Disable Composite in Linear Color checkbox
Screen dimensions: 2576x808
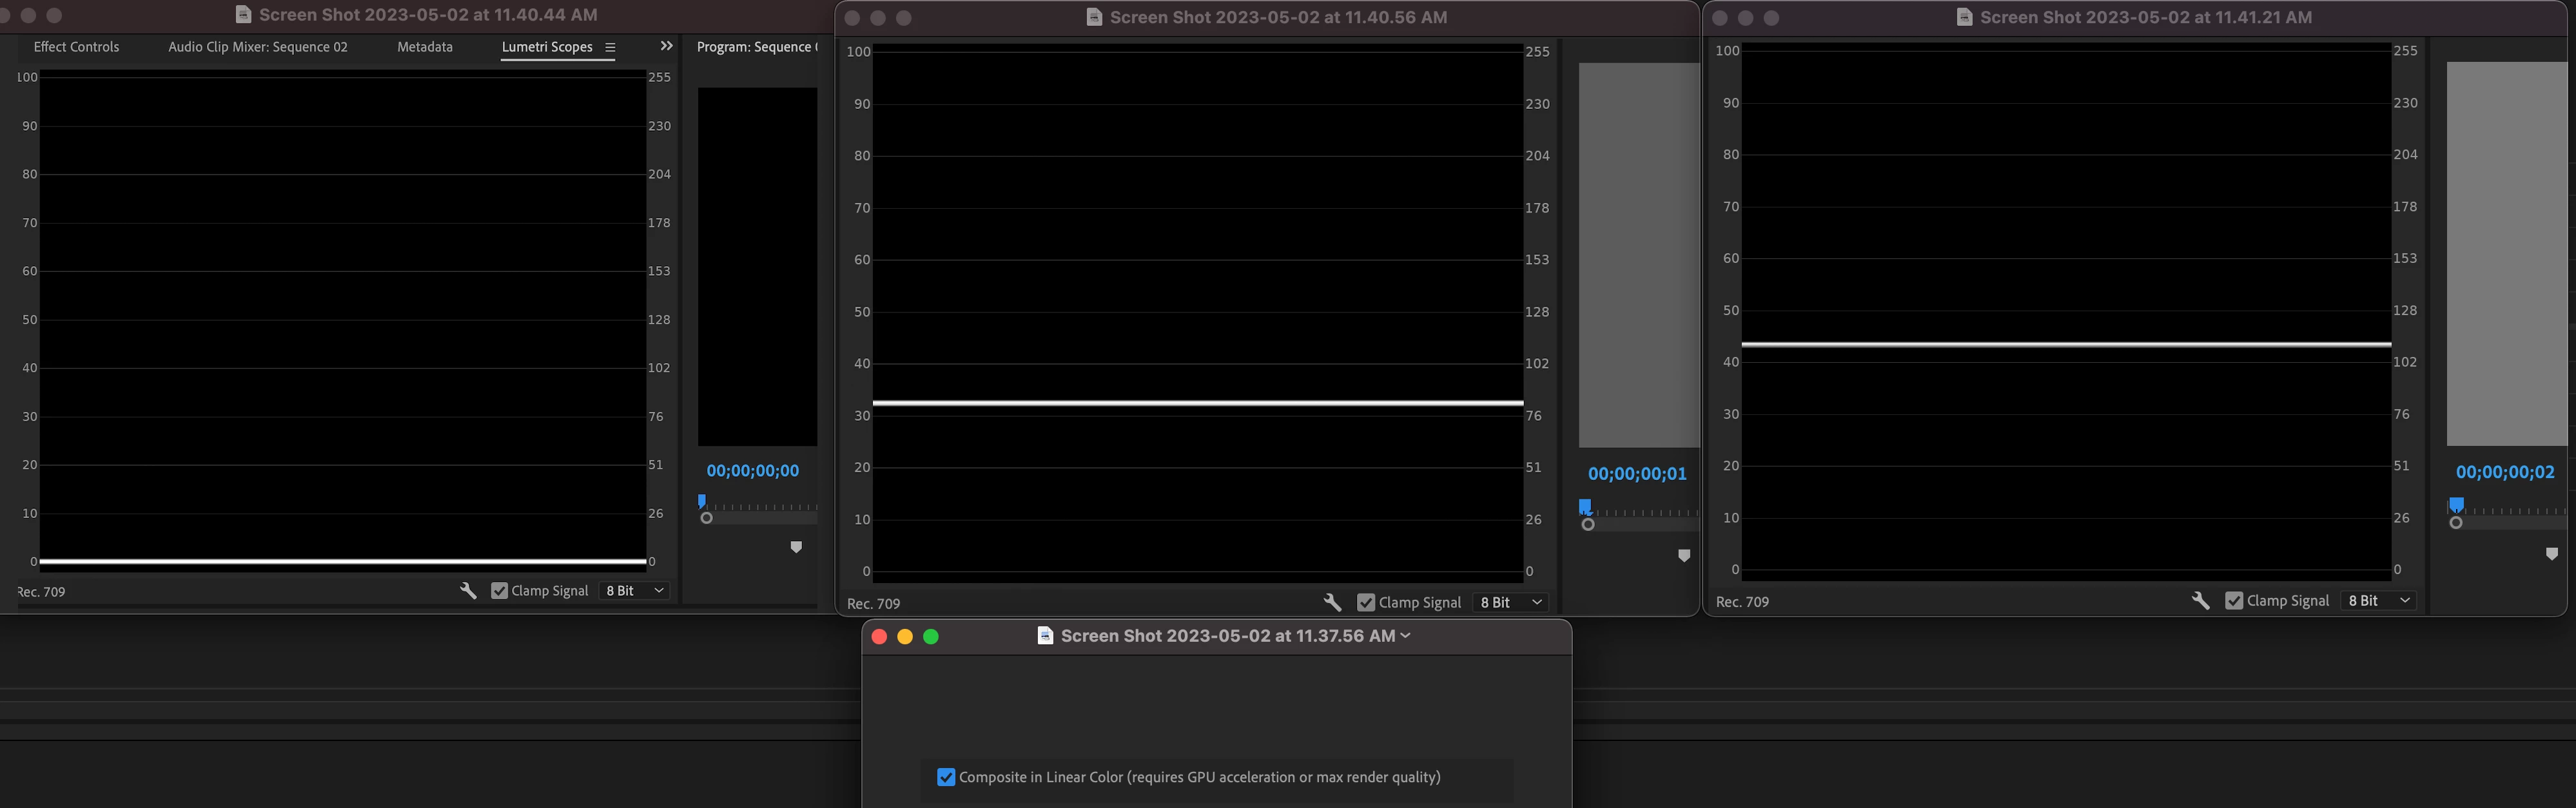pyautogui.click(x=946, y=777)
